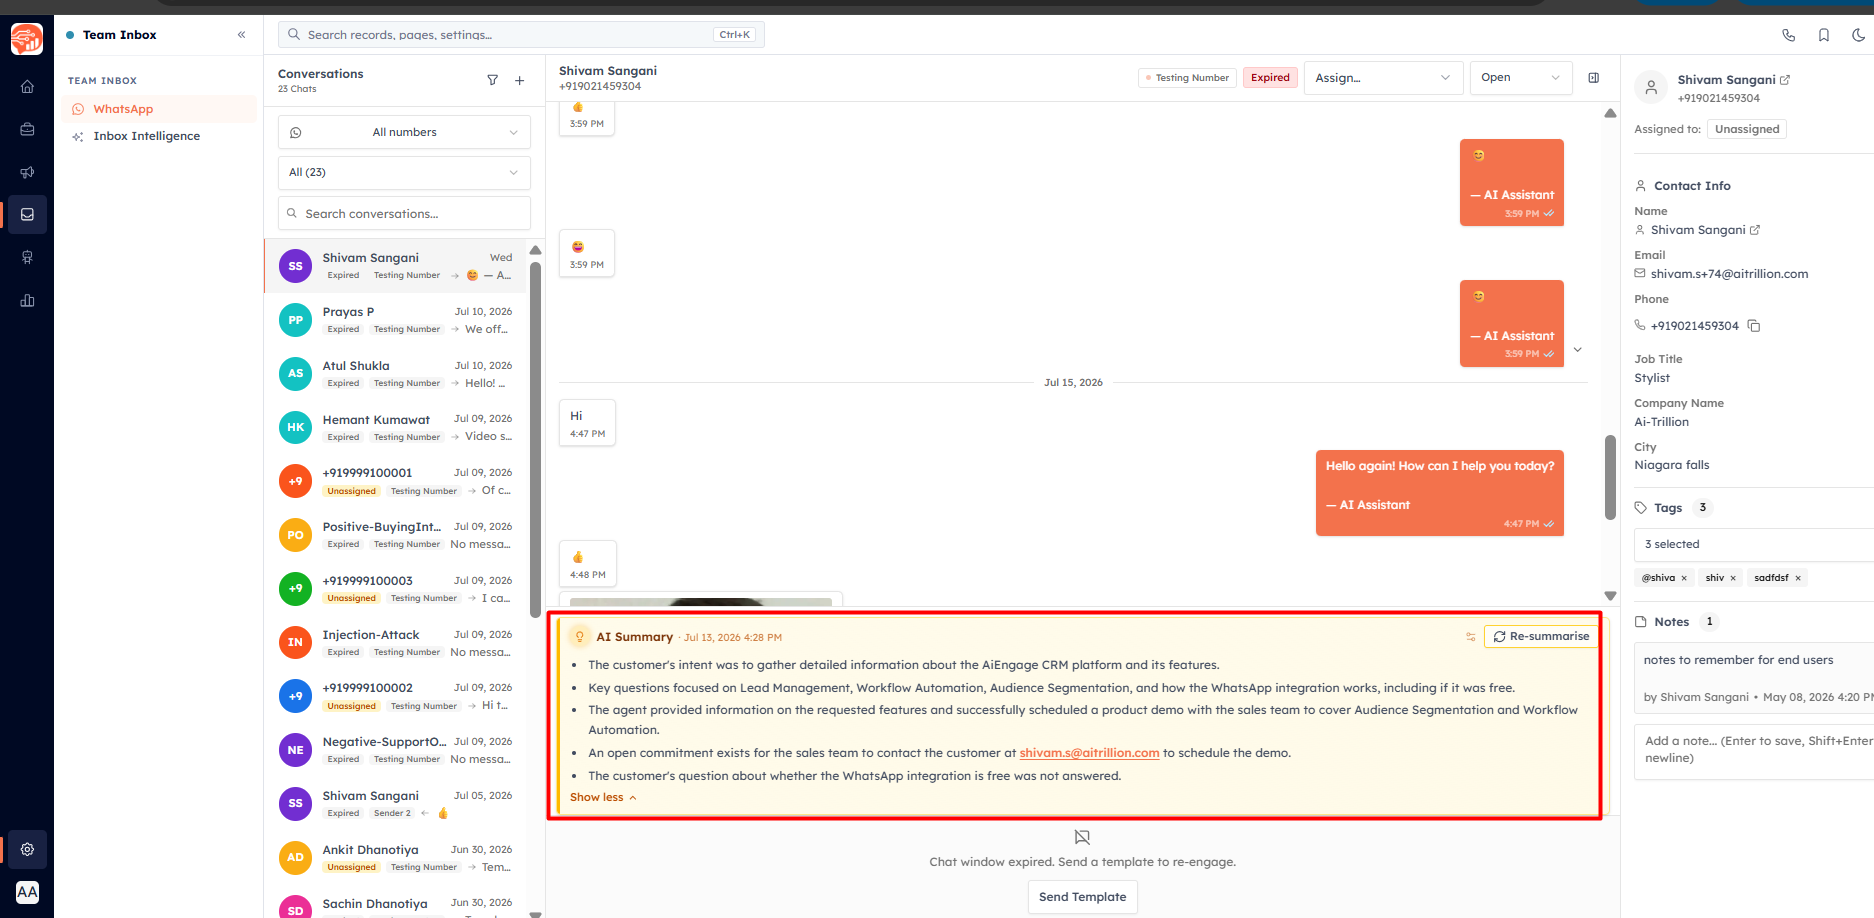Screen dimensions: 1874x918
Task: Click the phone call icon in top bar
Action: click(1789, 35)
